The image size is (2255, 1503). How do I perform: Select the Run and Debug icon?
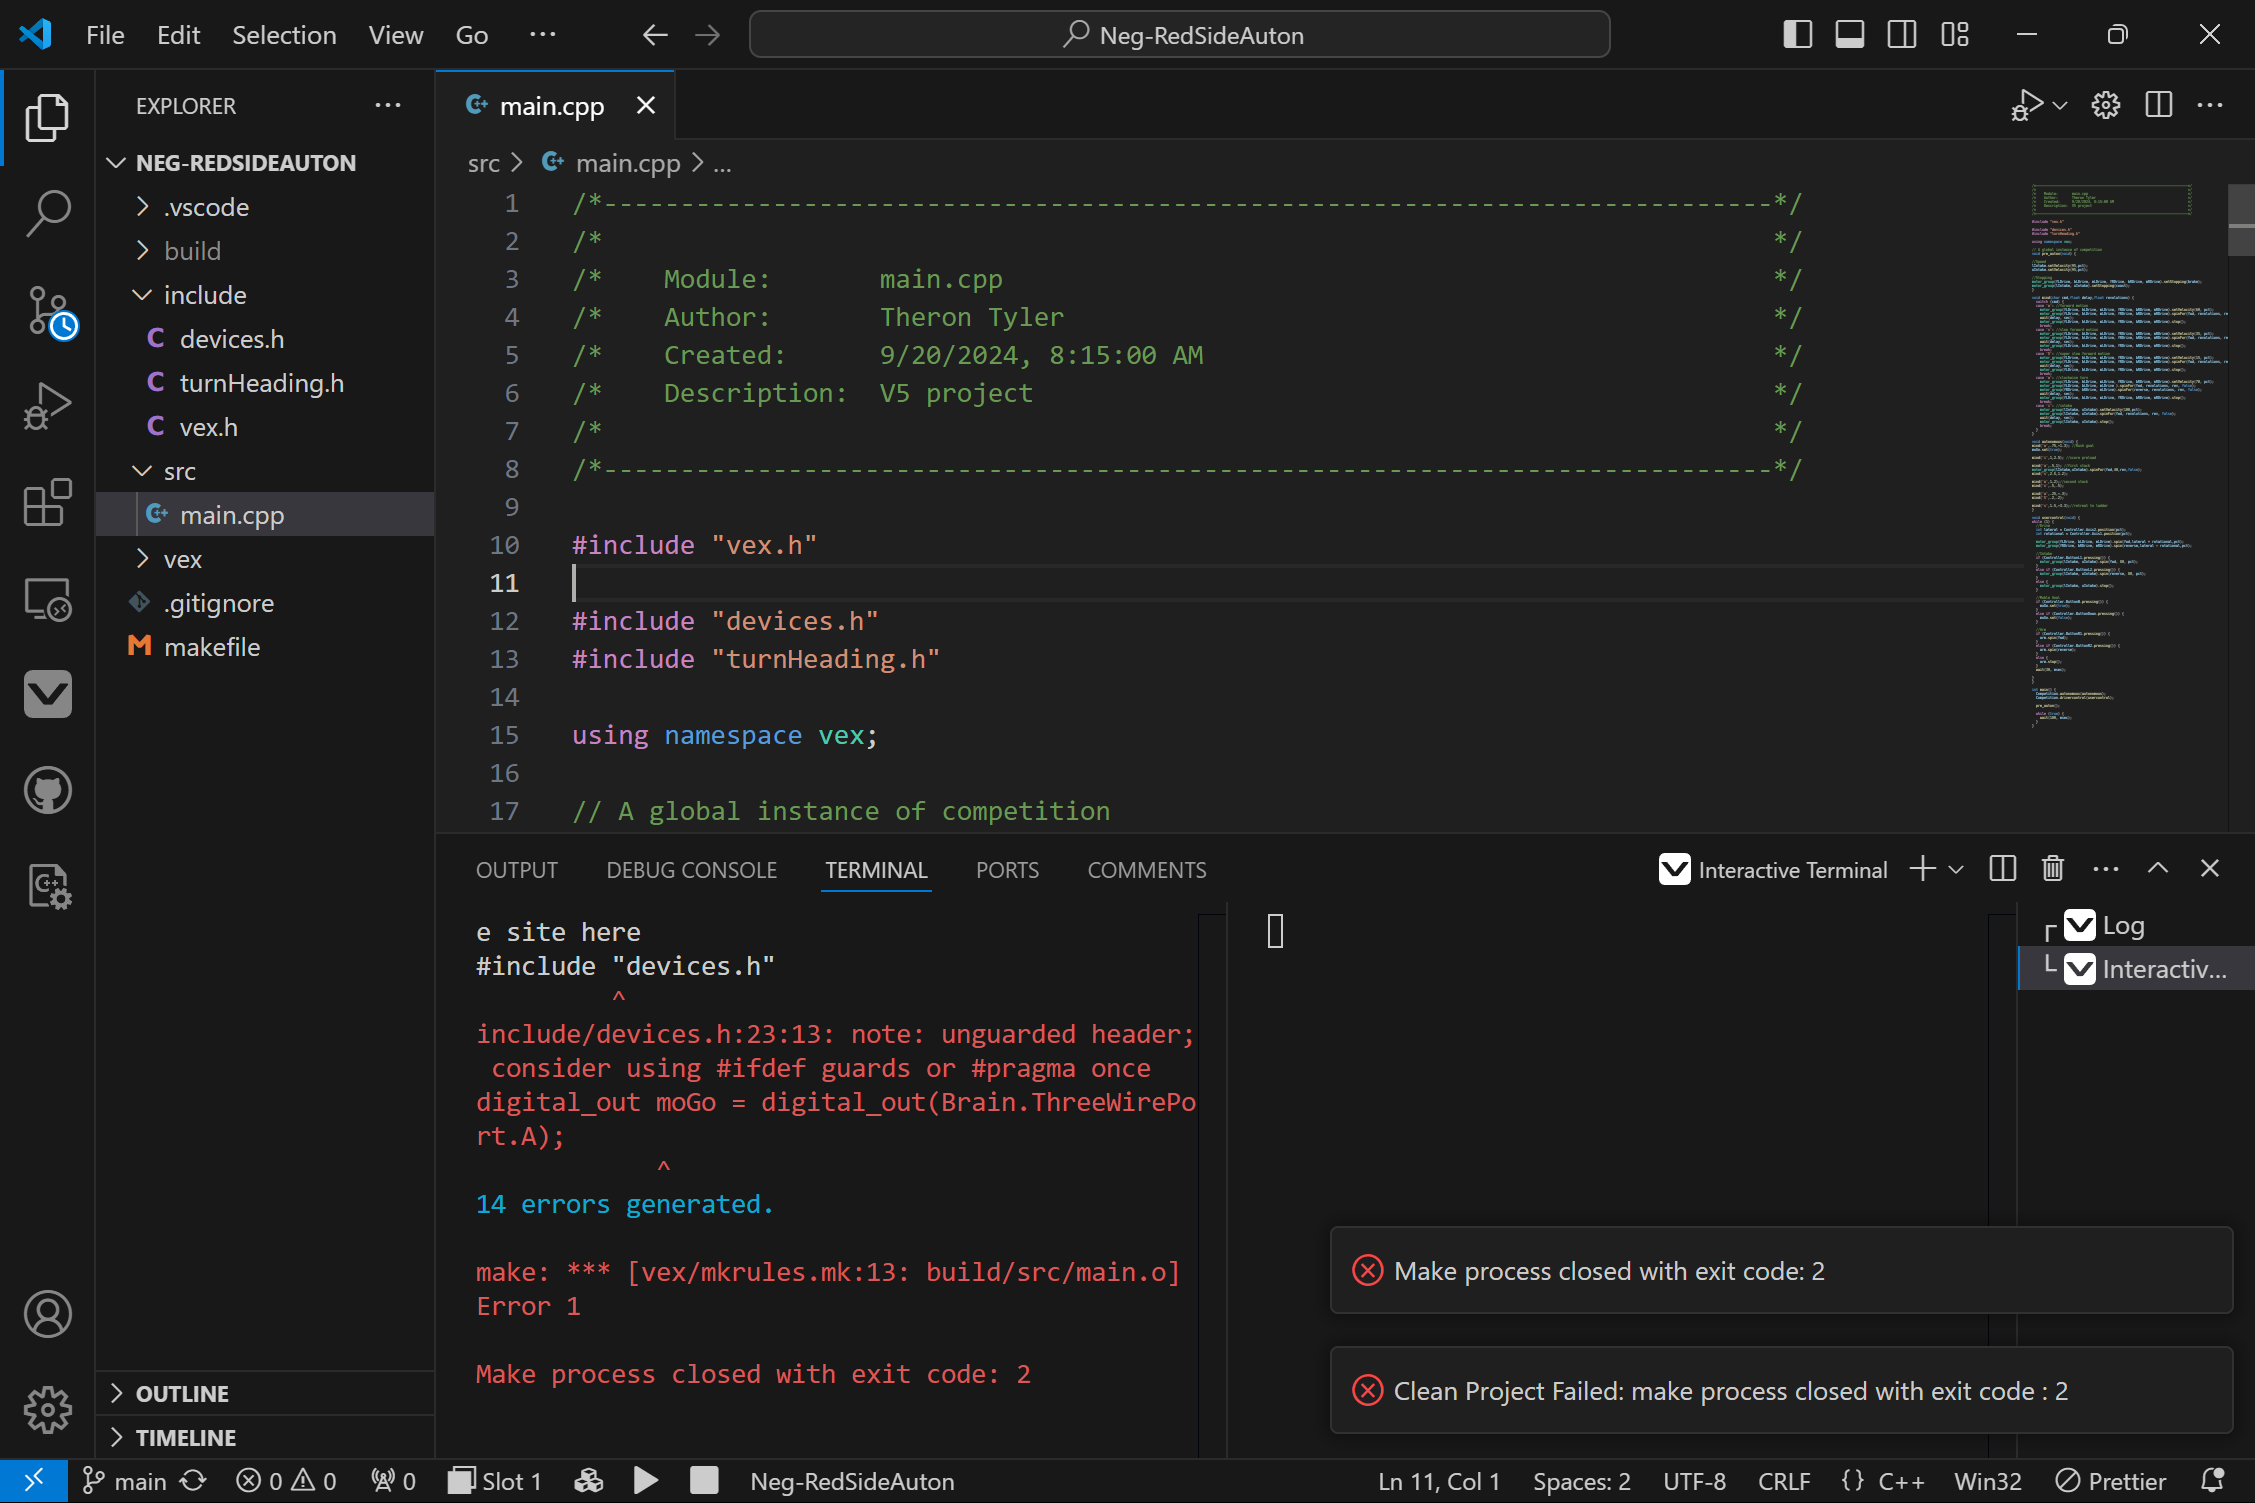tap(46, 406)
